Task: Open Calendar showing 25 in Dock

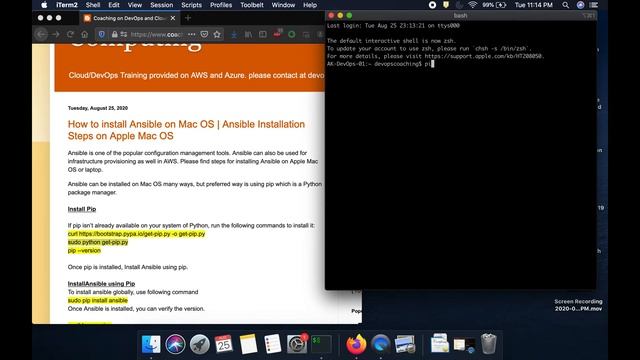Action: point(224,344)
